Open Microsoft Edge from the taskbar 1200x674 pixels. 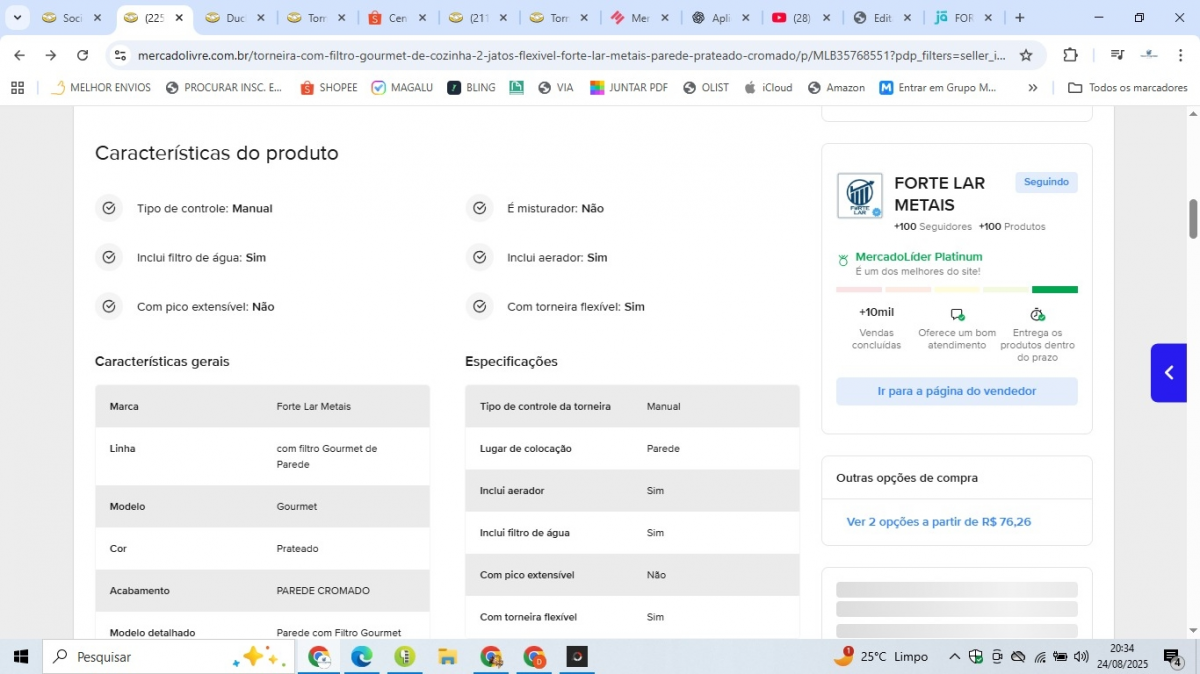361,657
